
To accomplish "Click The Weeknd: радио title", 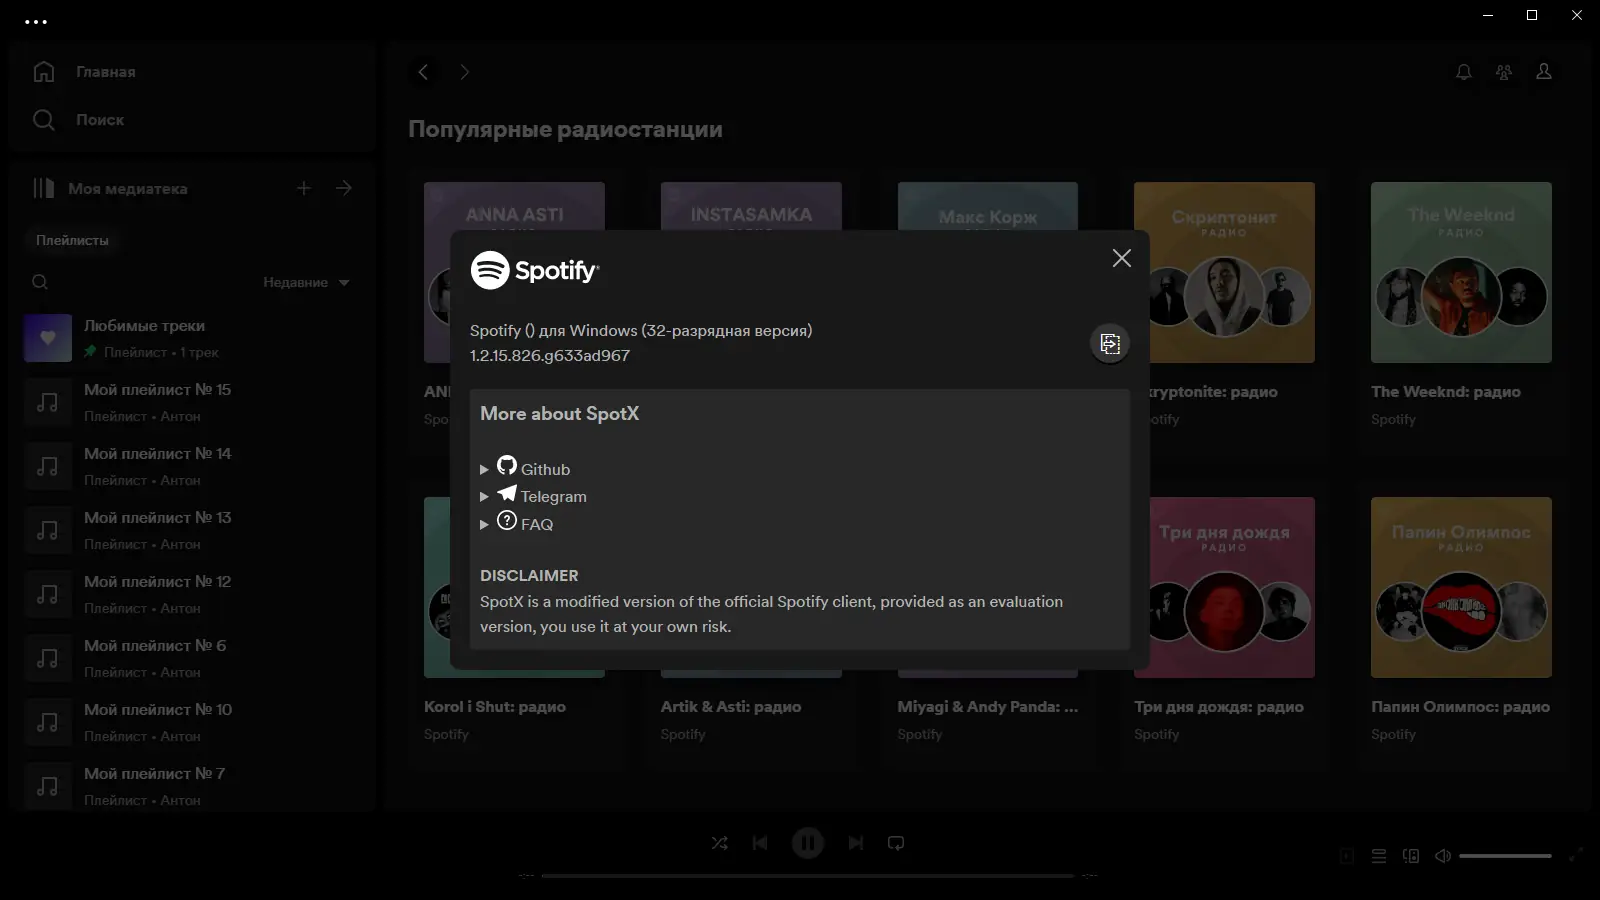I will pos(1446,392).
